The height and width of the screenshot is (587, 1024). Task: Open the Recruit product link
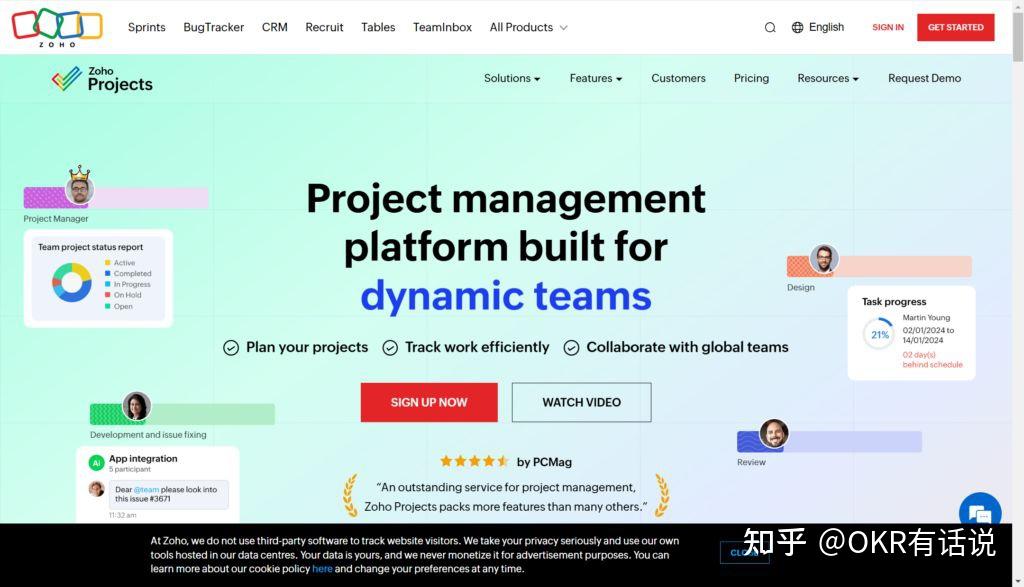click(324, 27)
